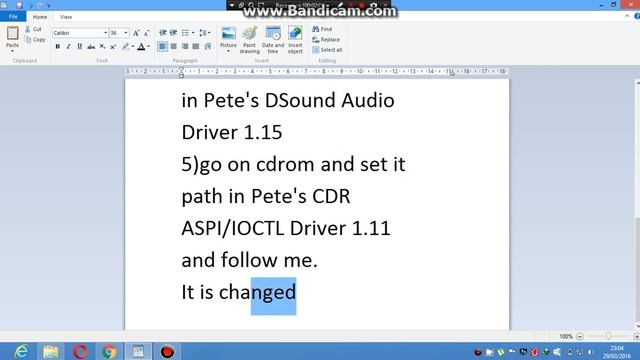Screen dimensions: 640x360
Task: Toggle underline formatting
Action: coord(80,47)
